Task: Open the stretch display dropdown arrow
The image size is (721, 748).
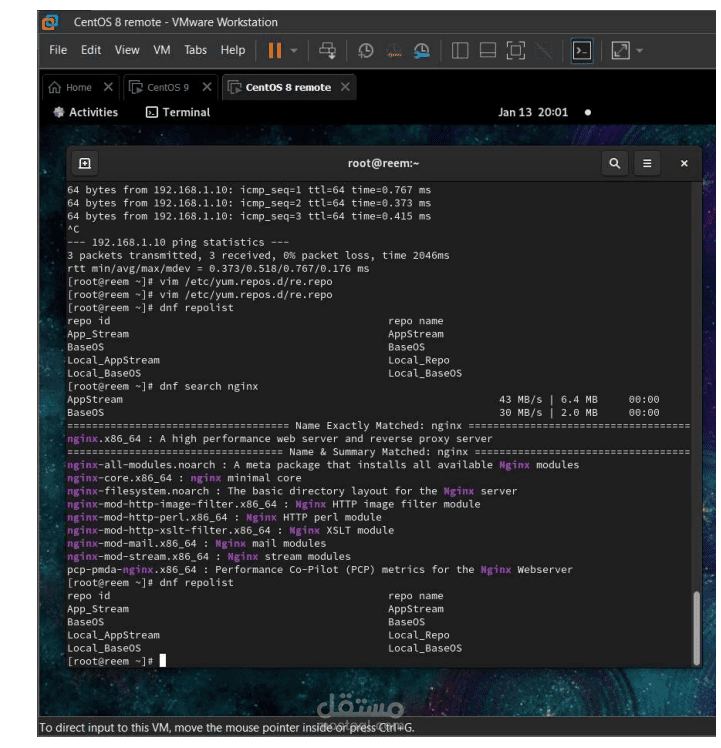Action: (x=639, y=50)
